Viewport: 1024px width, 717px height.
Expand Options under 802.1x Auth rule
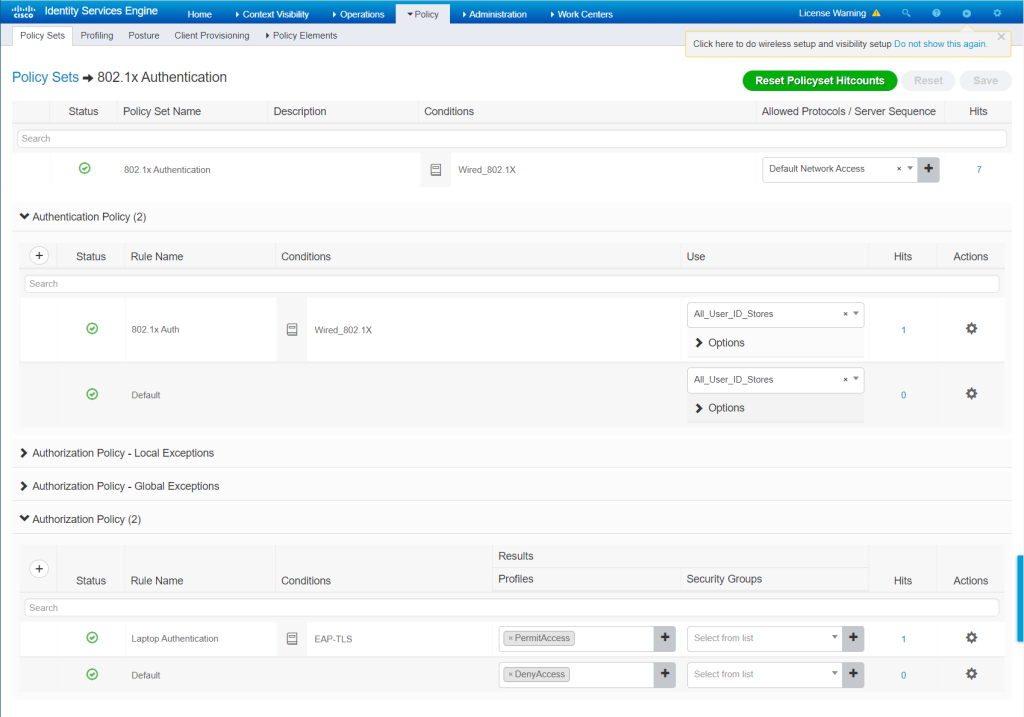point(719,343)
